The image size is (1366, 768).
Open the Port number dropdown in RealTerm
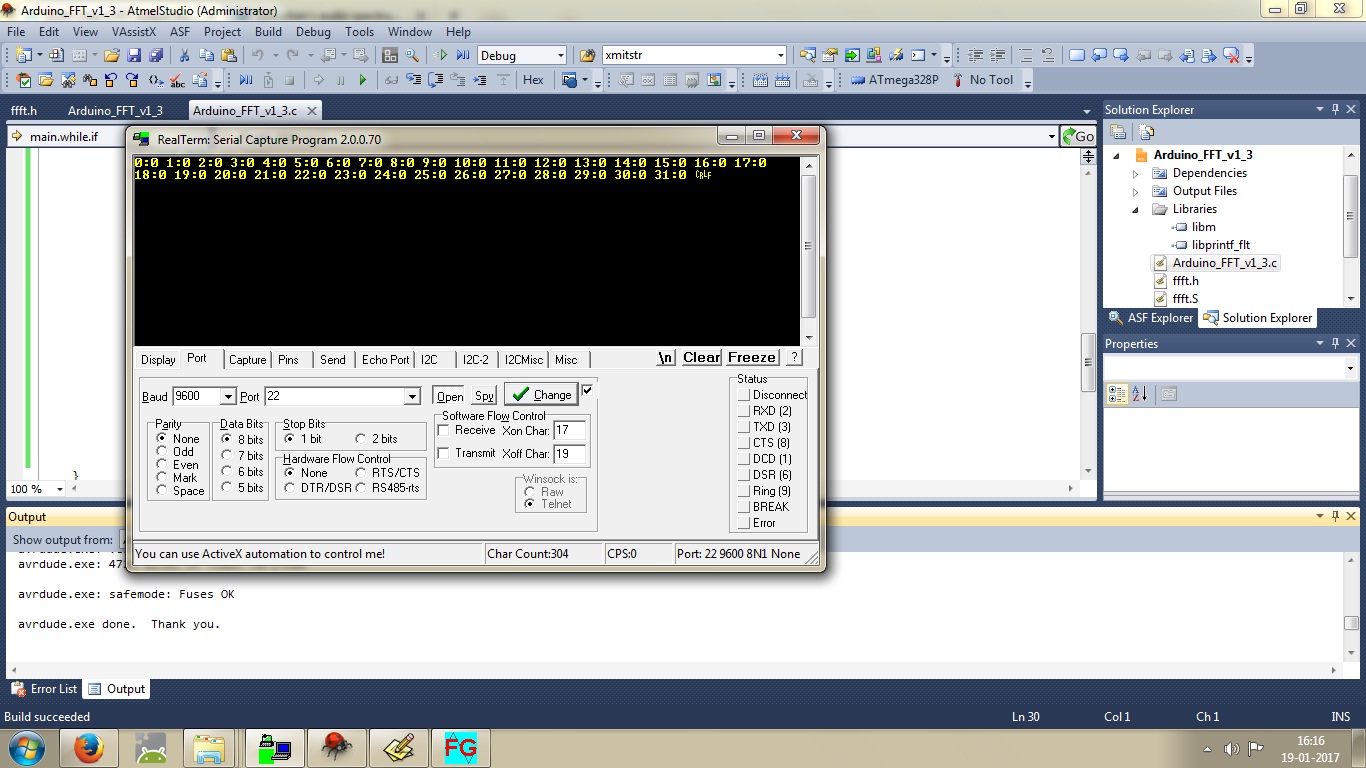412,397
